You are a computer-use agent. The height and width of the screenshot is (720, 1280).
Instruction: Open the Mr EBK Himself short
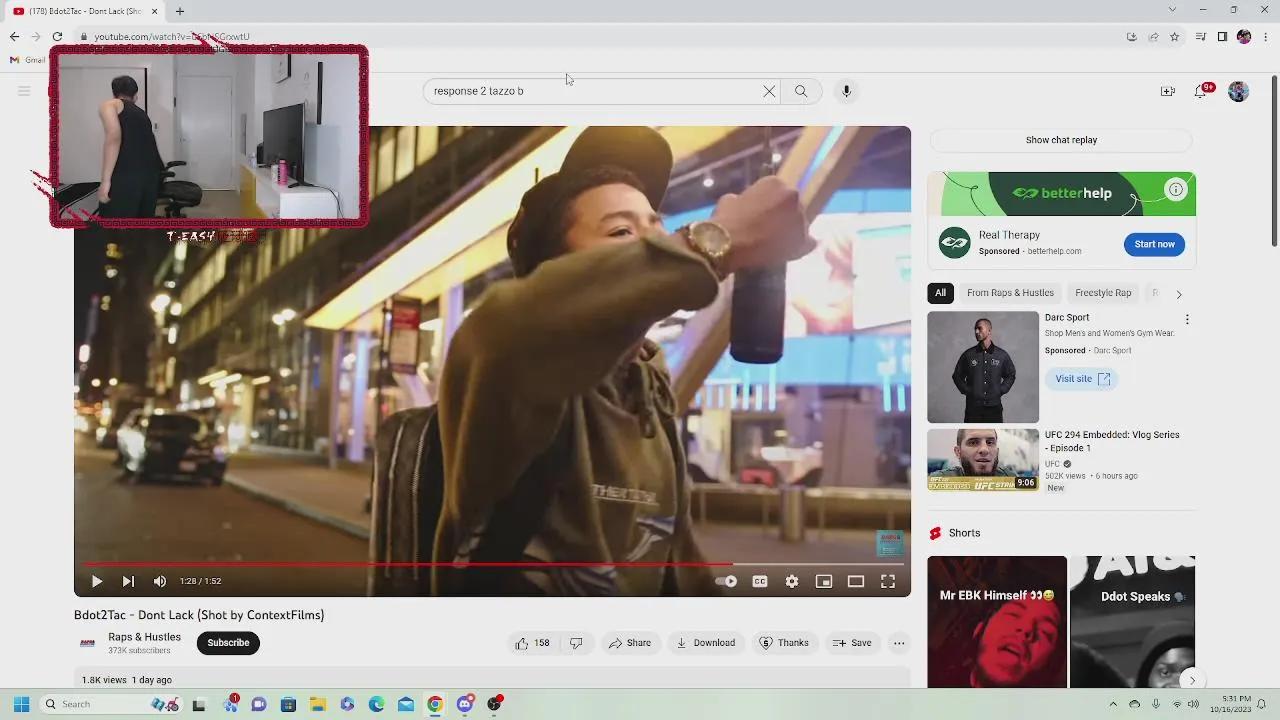(x=997, y=622)
